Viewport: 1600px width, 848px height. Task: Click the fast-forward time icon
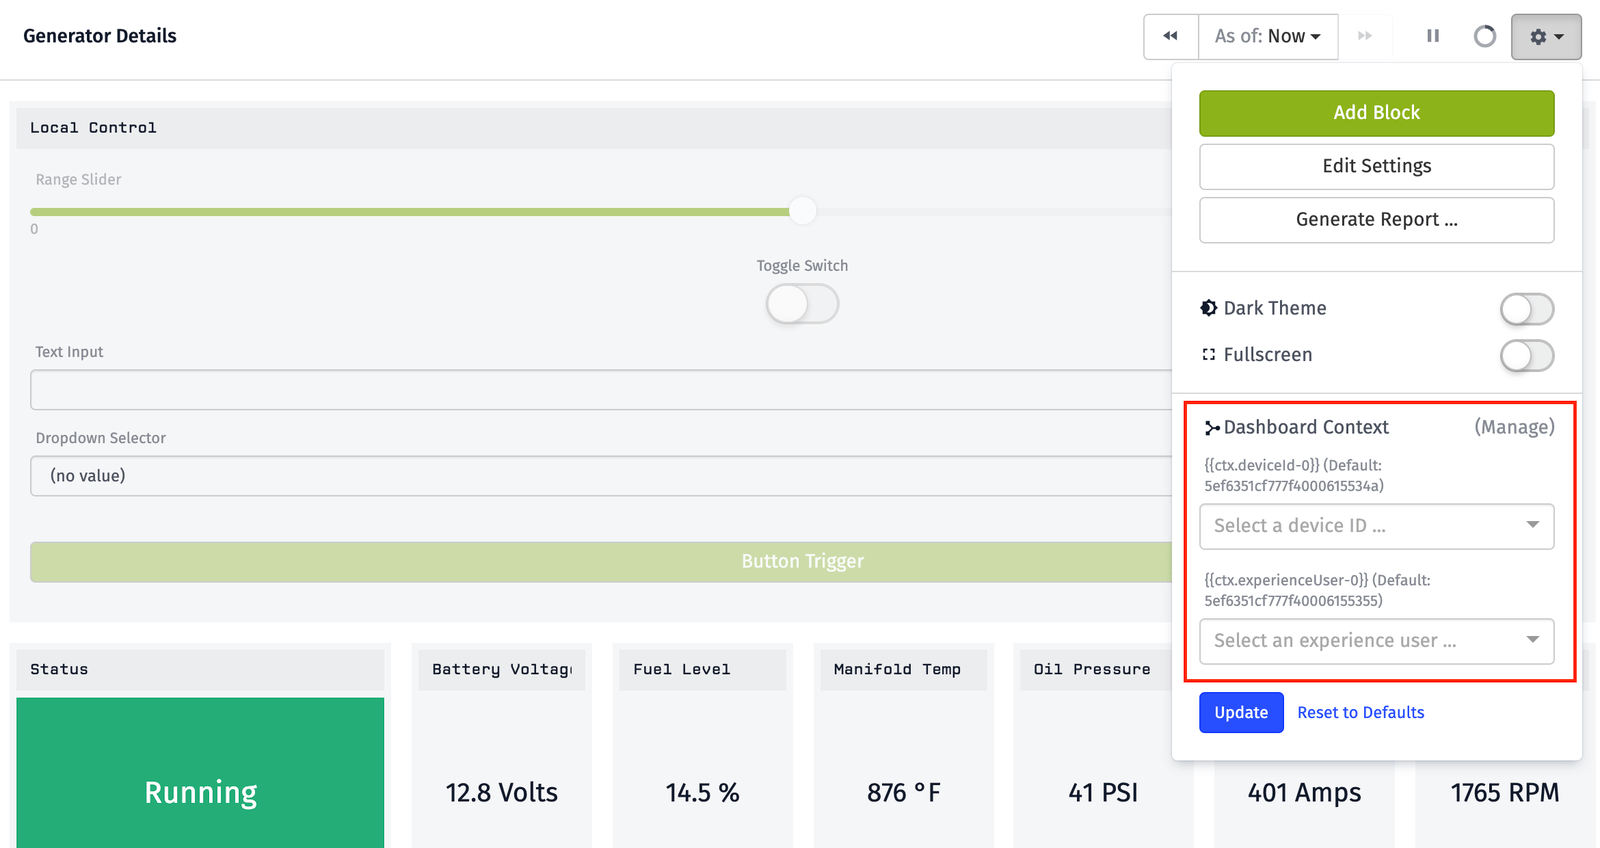(x=1365, y=36)
